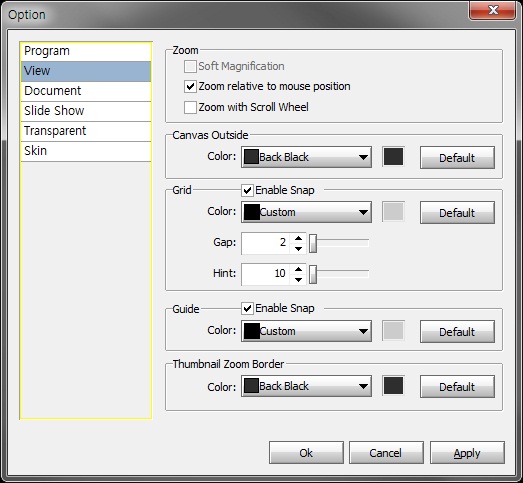Uncheck Enable Snap in Grid section

pyautogui.click(x=247, y=190)
